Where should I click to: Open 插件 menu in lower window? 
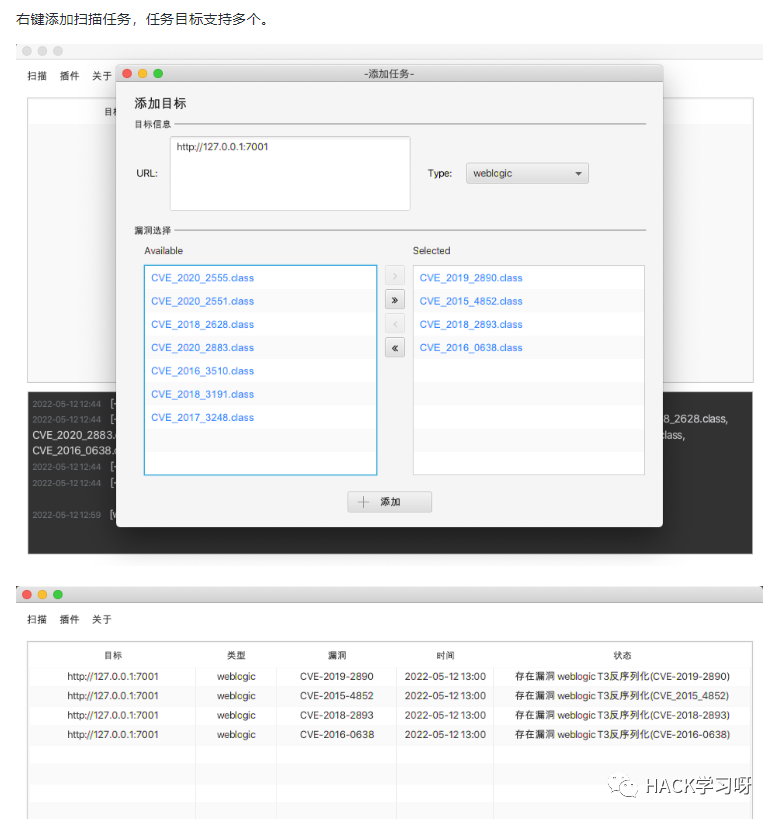coord(69,619)
